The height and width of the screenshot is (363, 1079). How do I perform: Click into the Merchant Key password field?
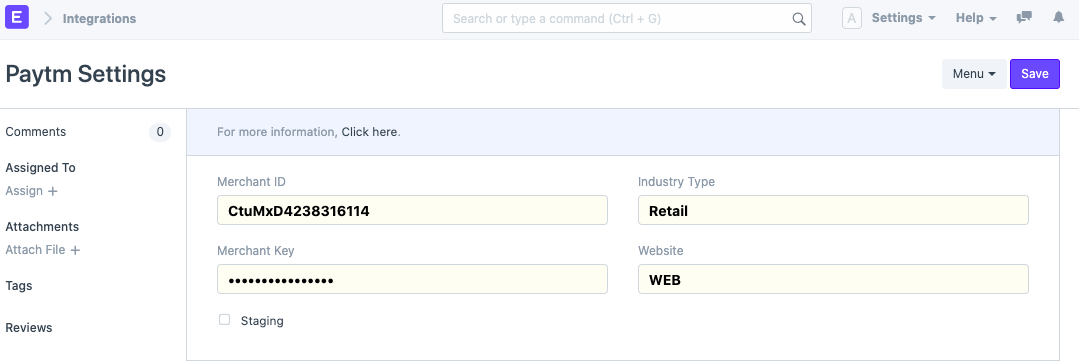click(x=412, y=279)
